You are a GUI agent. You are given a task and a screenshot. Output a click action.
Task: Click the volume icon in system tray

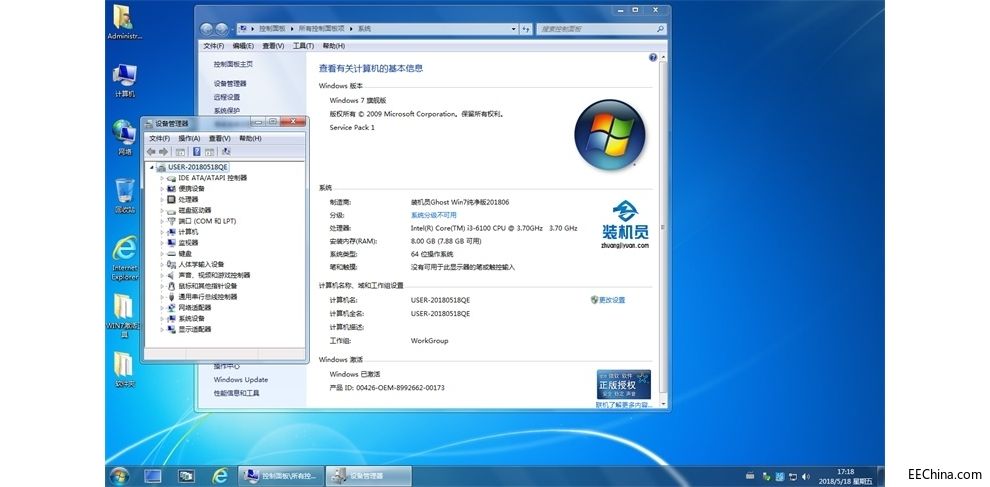pyautogui.click(x=804, y=476)
